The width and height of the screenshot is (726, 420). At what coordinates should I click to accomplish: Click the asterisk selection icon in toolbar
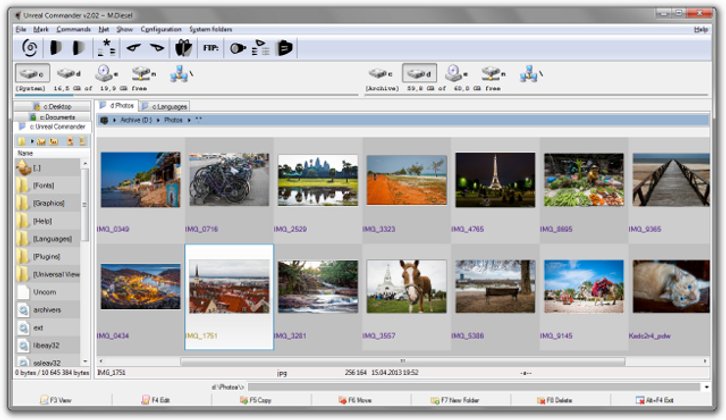coord(107,47)
